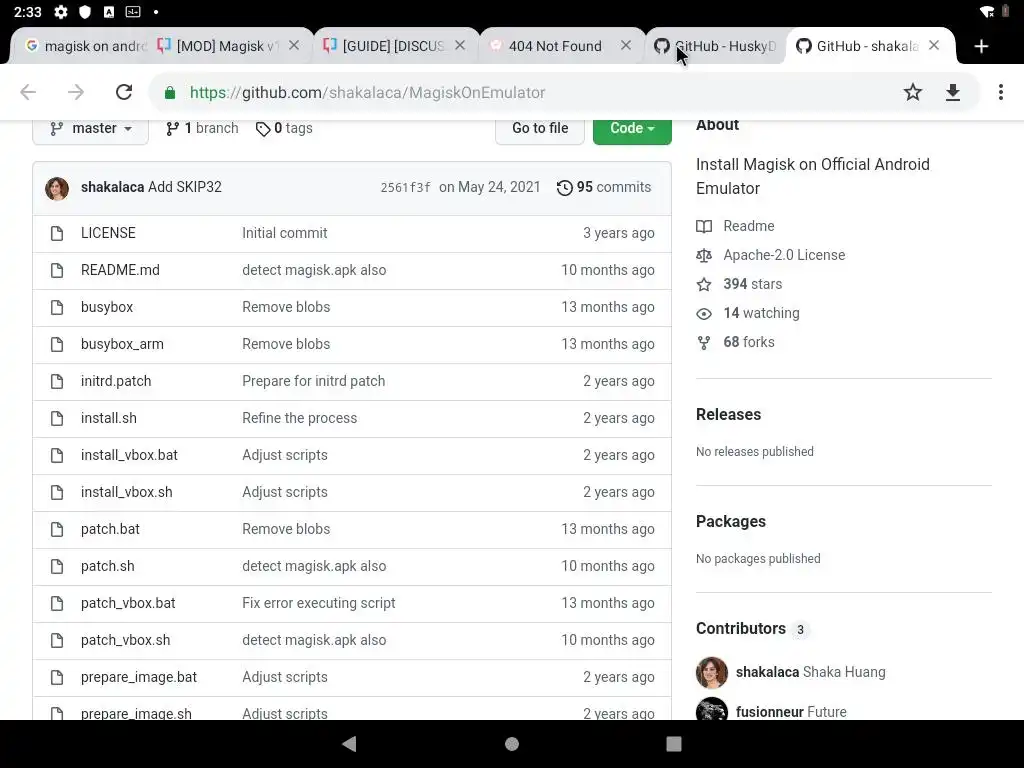Open the master branch dropdown

click(91, 128)
